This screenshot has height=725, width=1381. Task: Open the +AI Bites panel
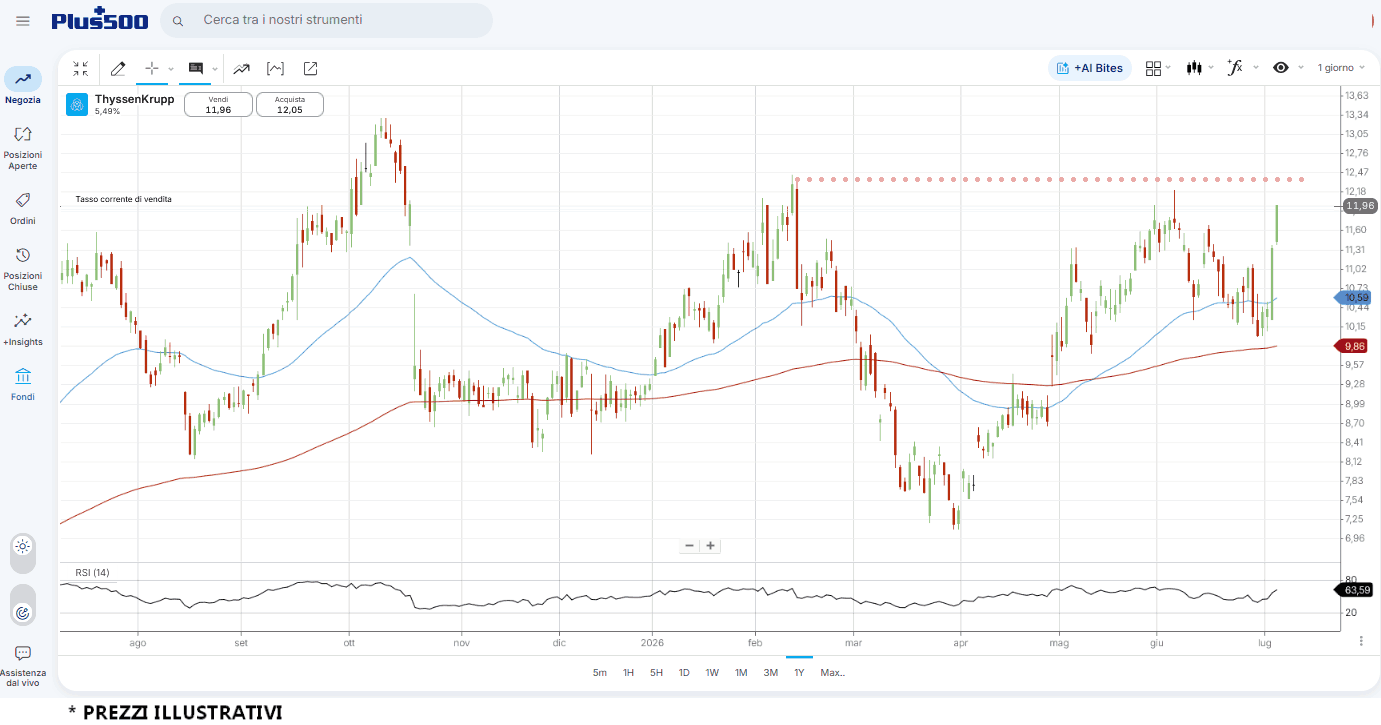1089,68
